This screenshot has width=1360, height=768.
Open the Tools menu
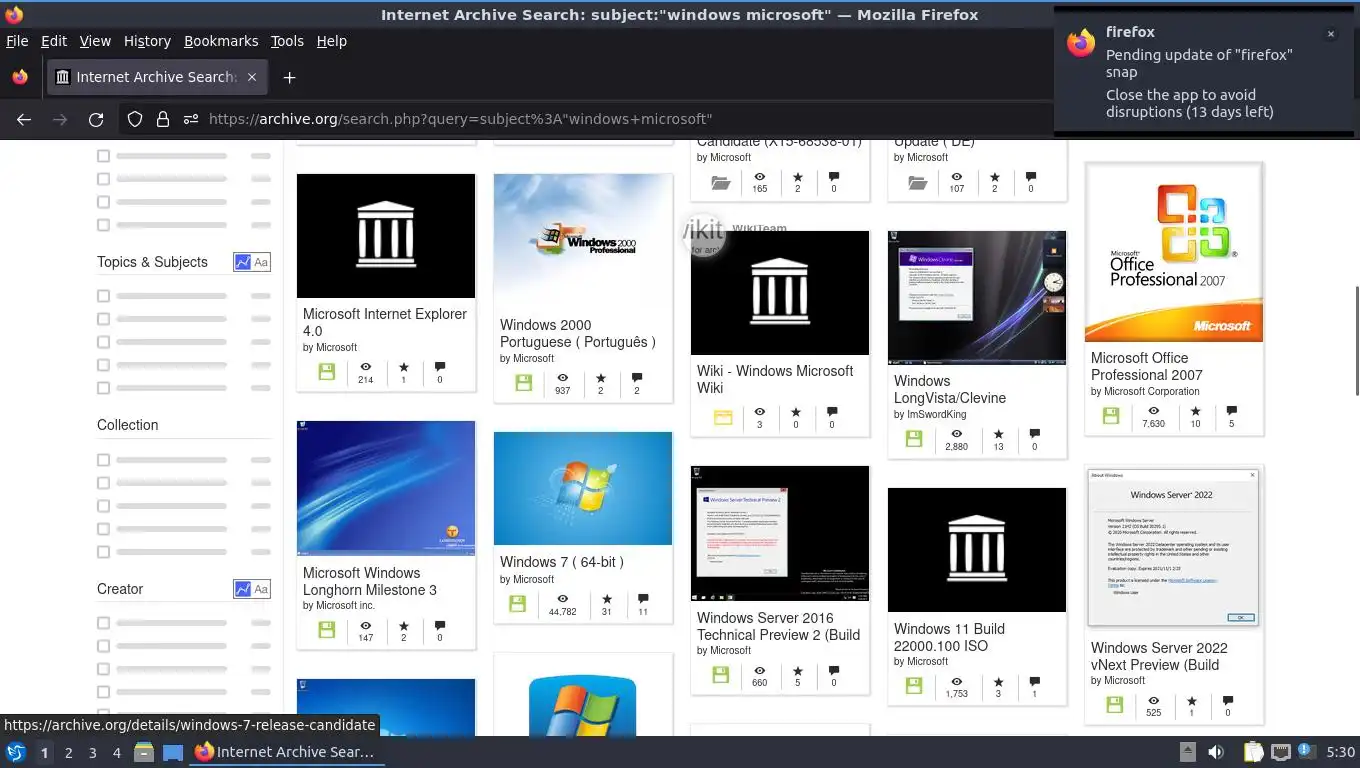coord(287,41)
